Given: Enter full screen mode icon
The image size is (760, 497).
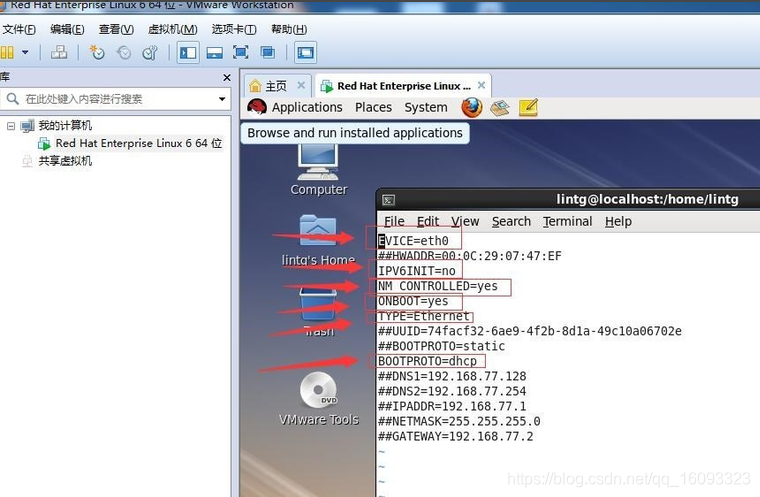Looking at the screenshot, I should (x=241, y=52).
